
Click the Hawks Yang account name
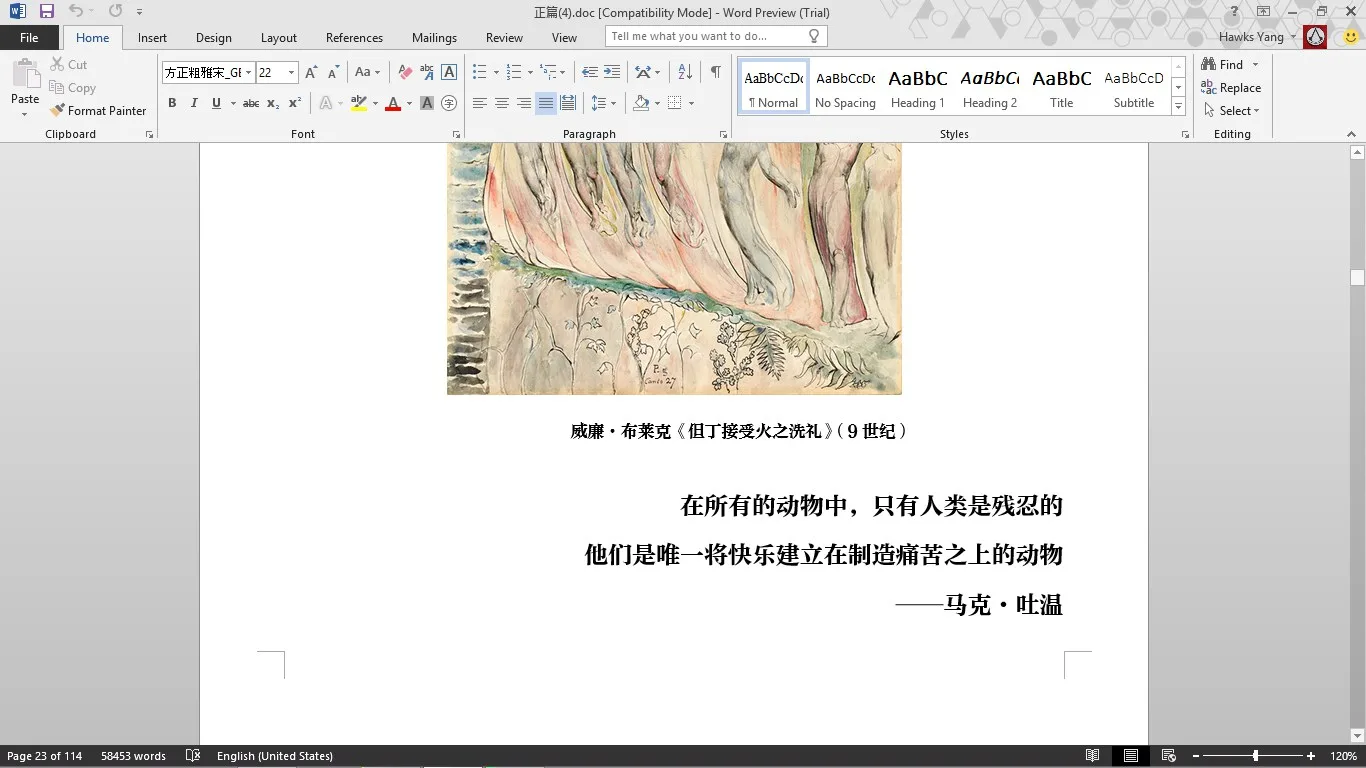pyautogui.click(x=1251, y=37)
